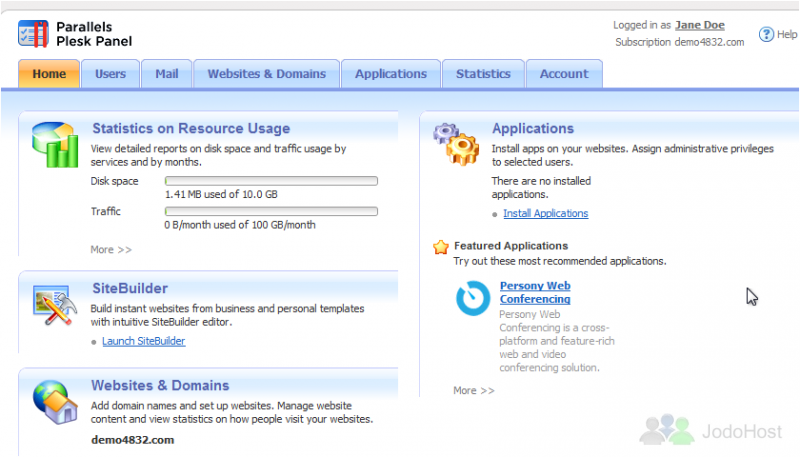800x457 pixels.
Task: Click the Statistics on Resource Usage heading
Action: (191, 129)
